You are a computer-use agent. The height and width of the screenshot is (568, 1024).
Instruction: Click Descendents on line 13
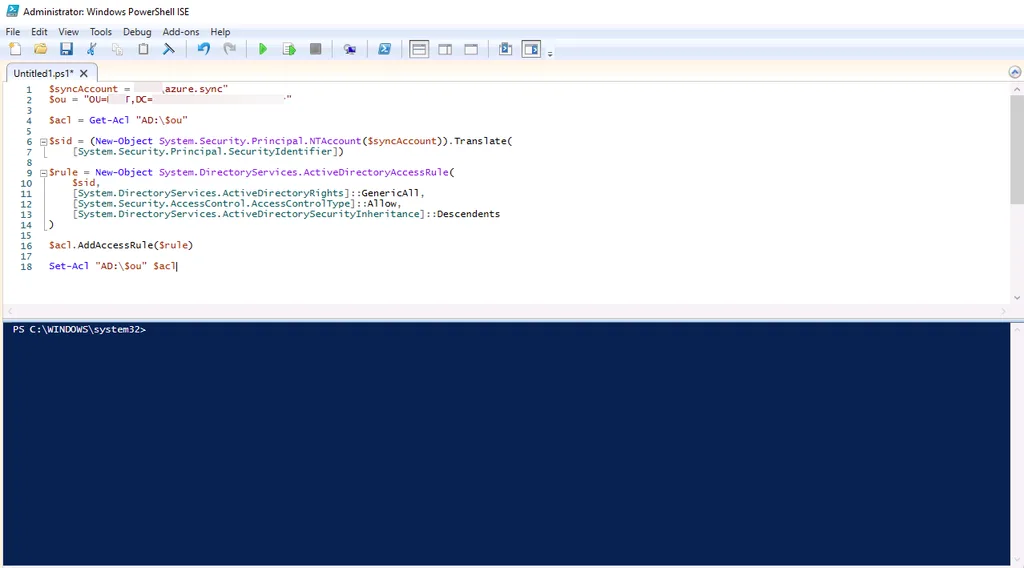point(468,214)
